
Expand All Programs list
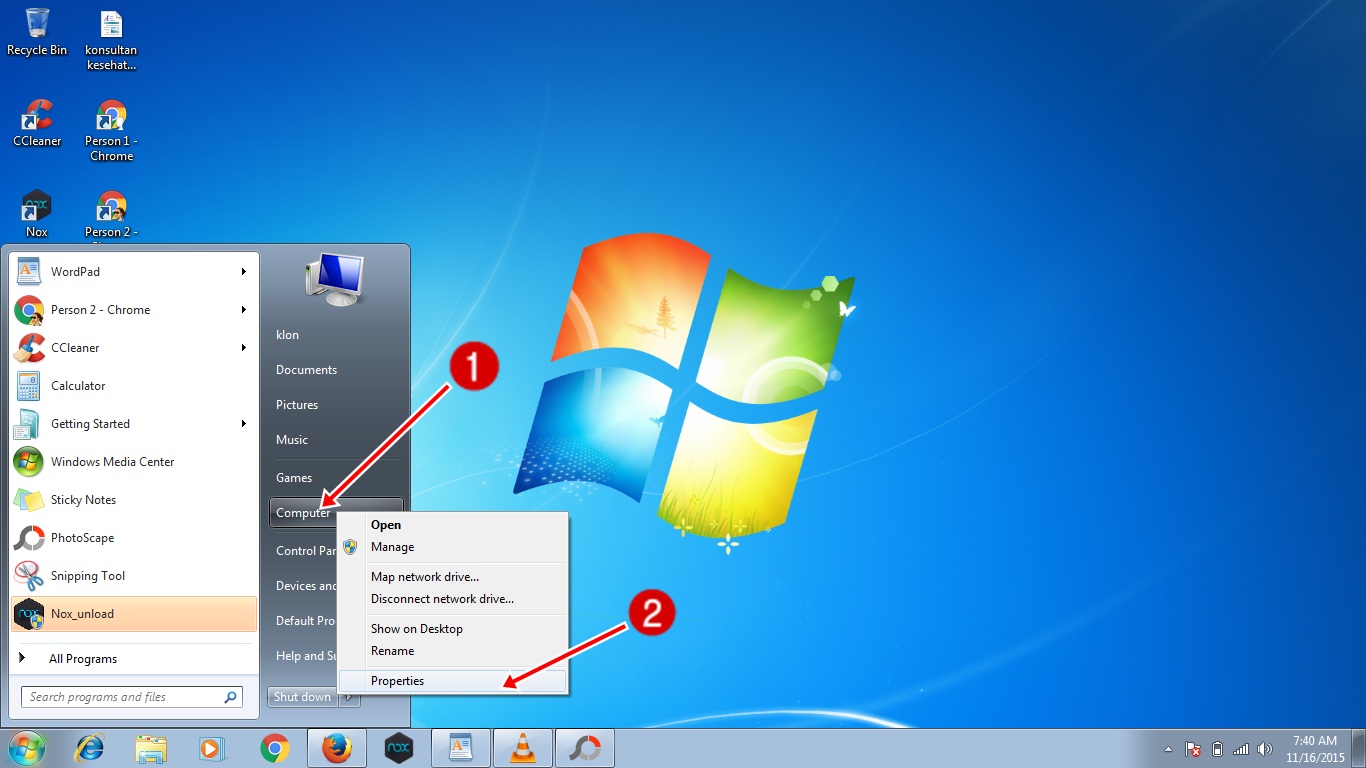tap(133, 659)
